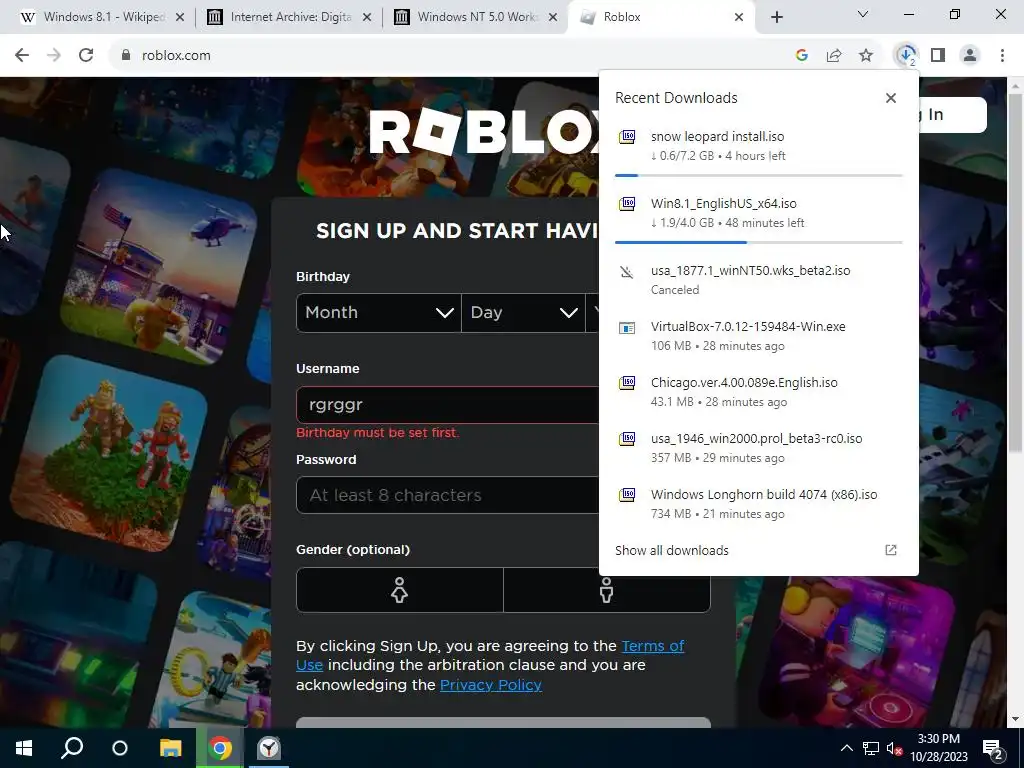The width and height of the screenshot is (1024, 768).
Task: Select the female gender icon
Action: click(400, 590)
